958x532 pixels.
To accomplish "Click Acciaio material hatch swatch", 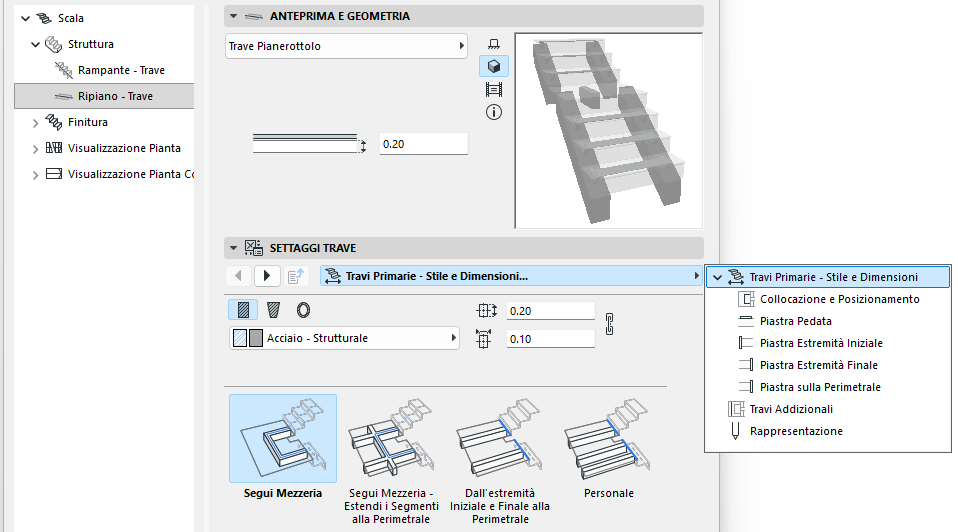I will [240, 338].
